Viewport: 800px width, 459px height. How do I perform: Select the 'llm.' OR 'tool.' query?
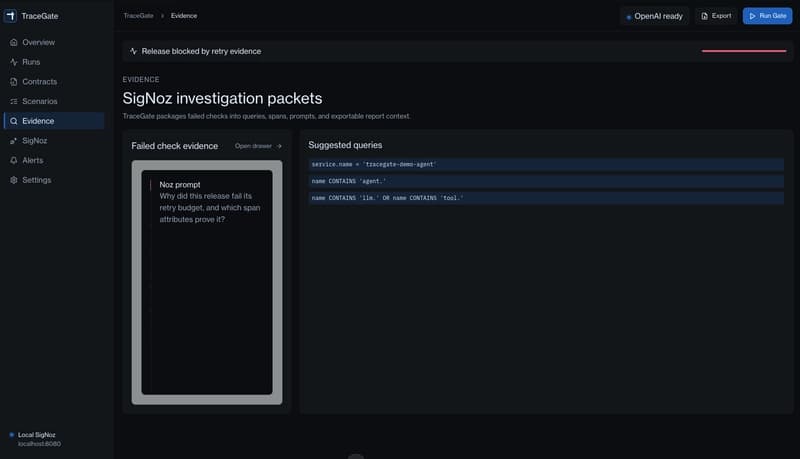pyautogui.click(x=546, y=198)
